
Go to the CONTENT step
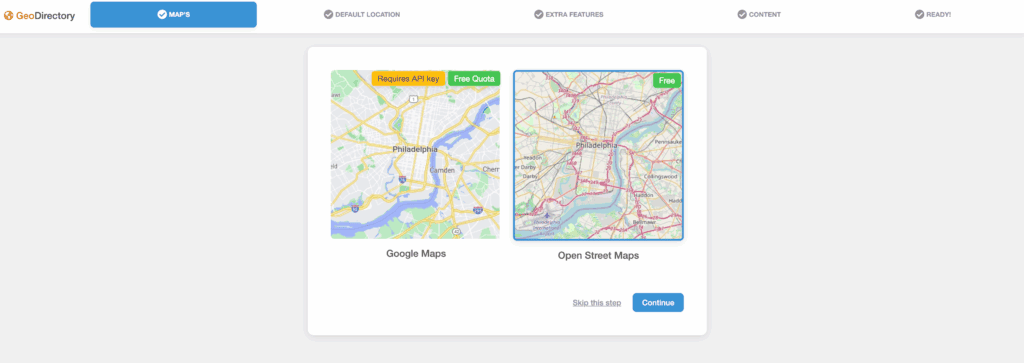point(759,14)
